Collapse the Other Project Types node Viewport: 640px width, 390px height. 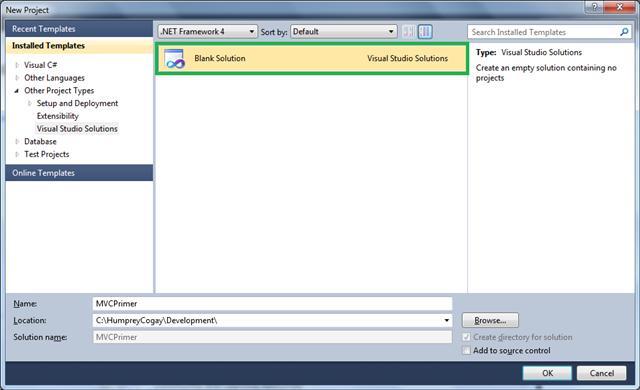[17, 91]
